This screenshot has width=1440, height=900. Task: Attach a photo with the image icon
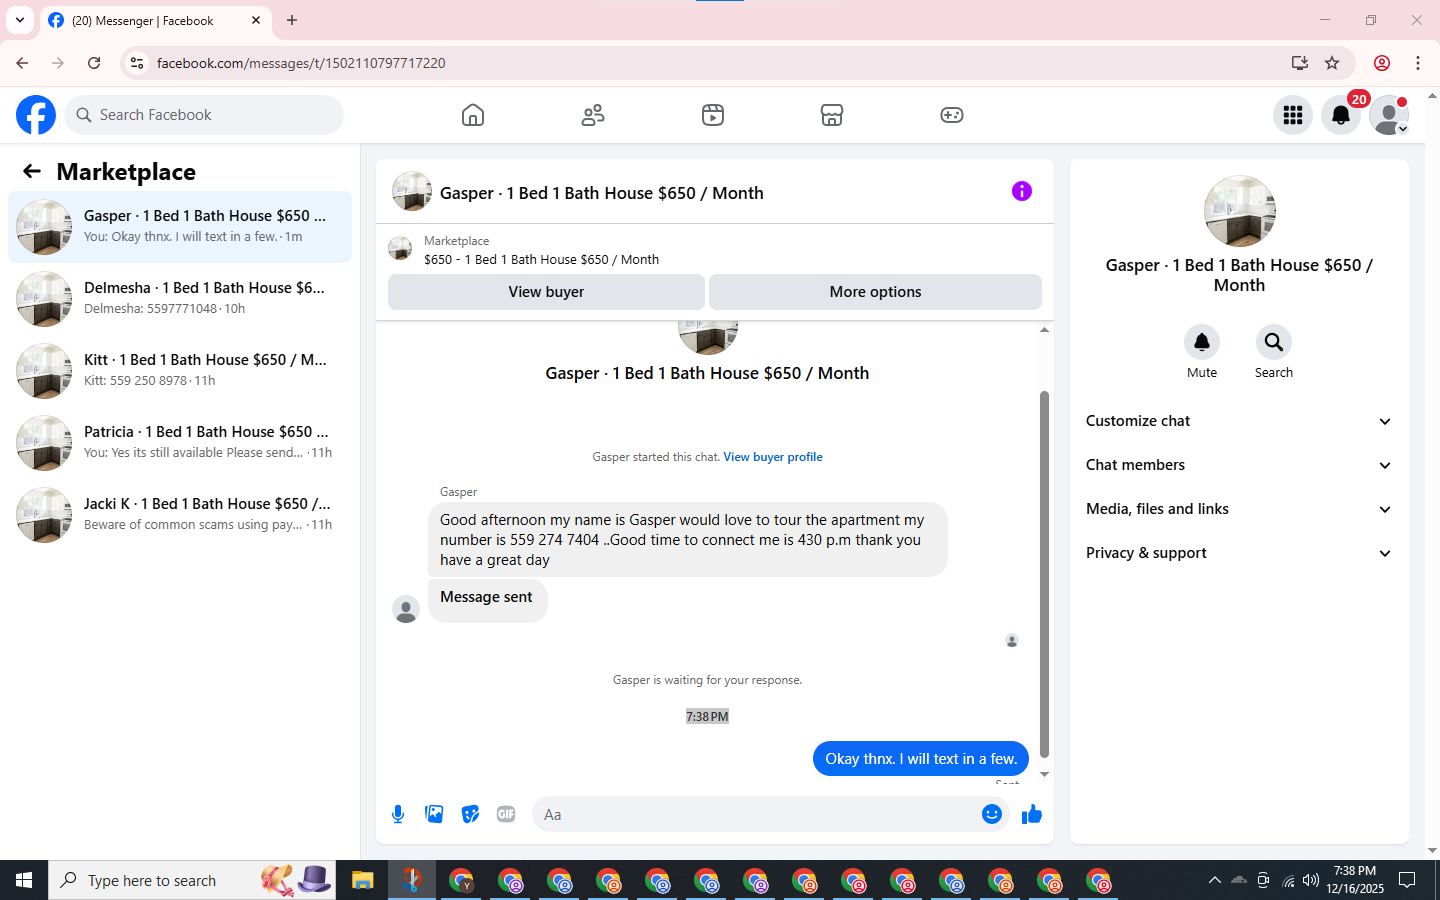[x=434, y=814]
